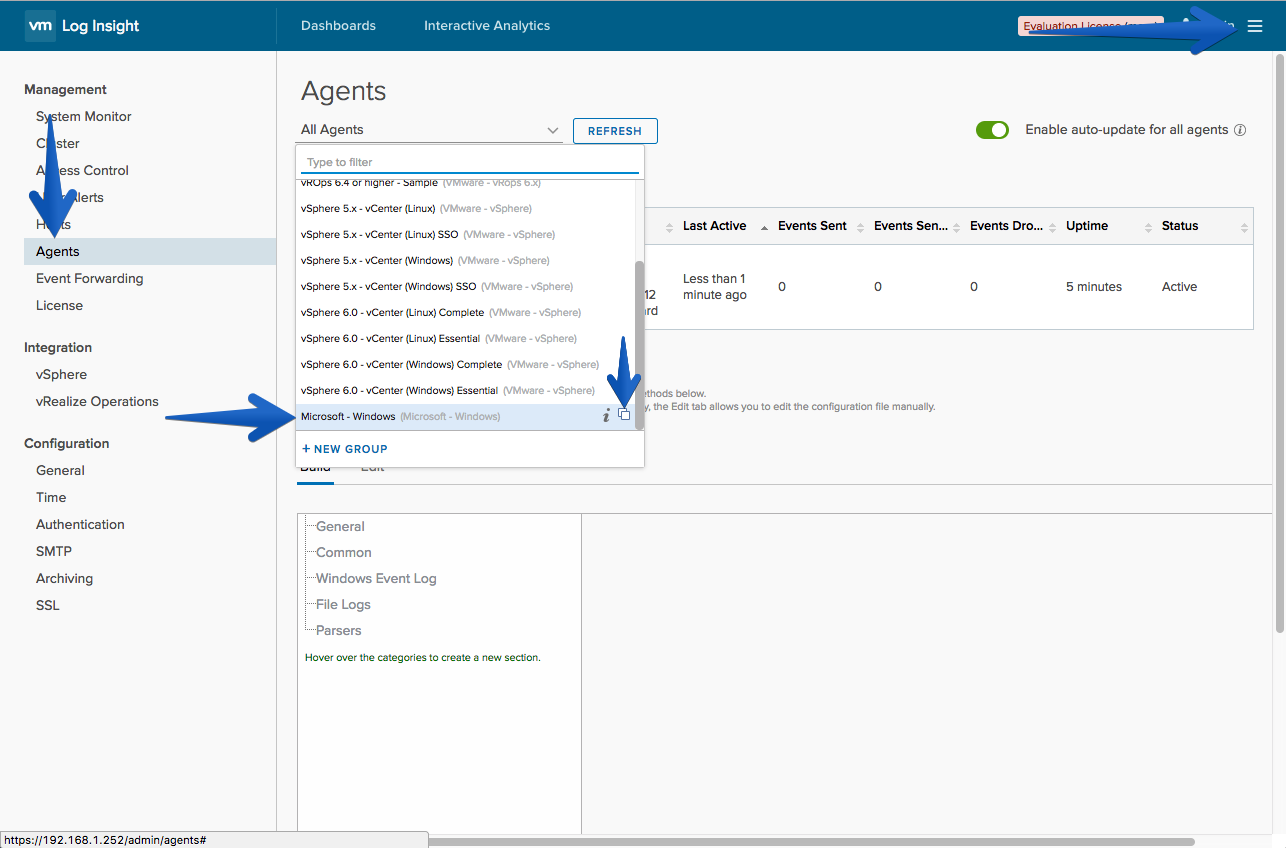Screen dimensions: 1286x848
Task: Select vSphere 5.x - vCenter (Linux)
Action: click(466, 208)
